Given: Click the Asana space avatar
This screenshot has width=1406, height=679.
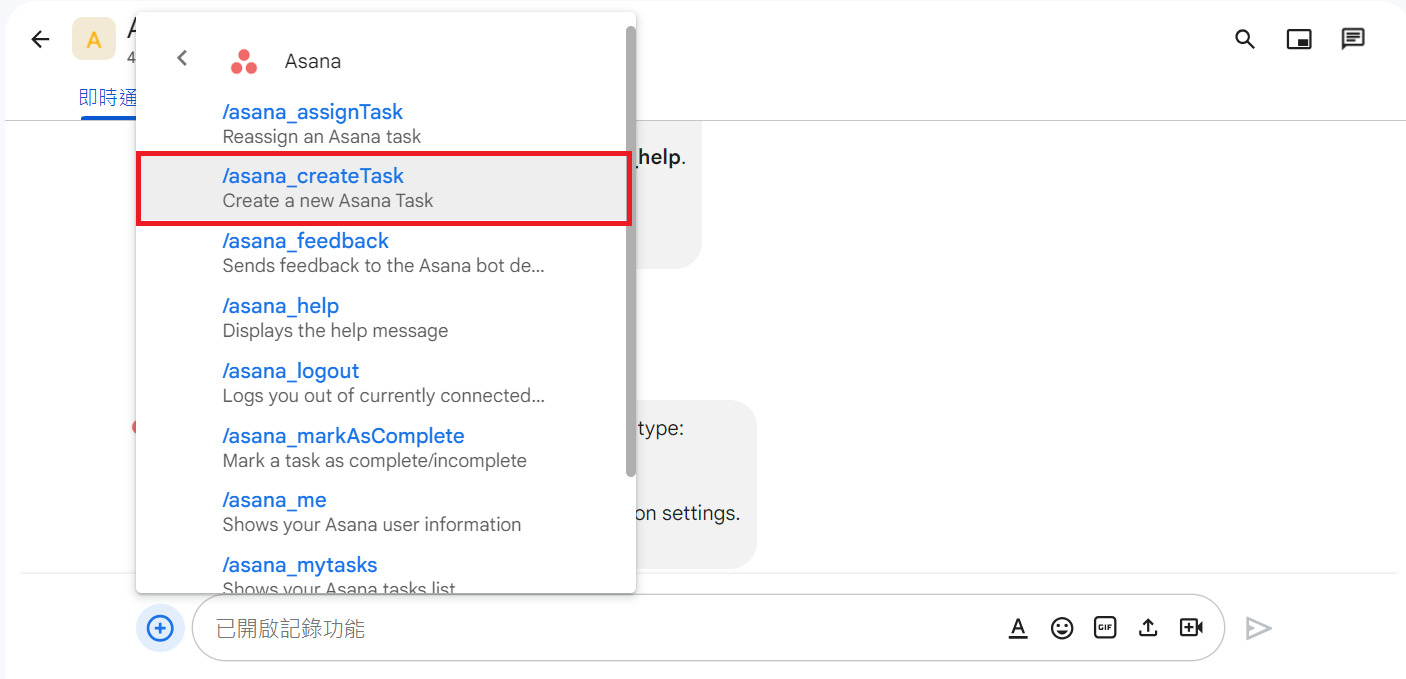Looking at the screenshot, I should click(x=94, y=39).
